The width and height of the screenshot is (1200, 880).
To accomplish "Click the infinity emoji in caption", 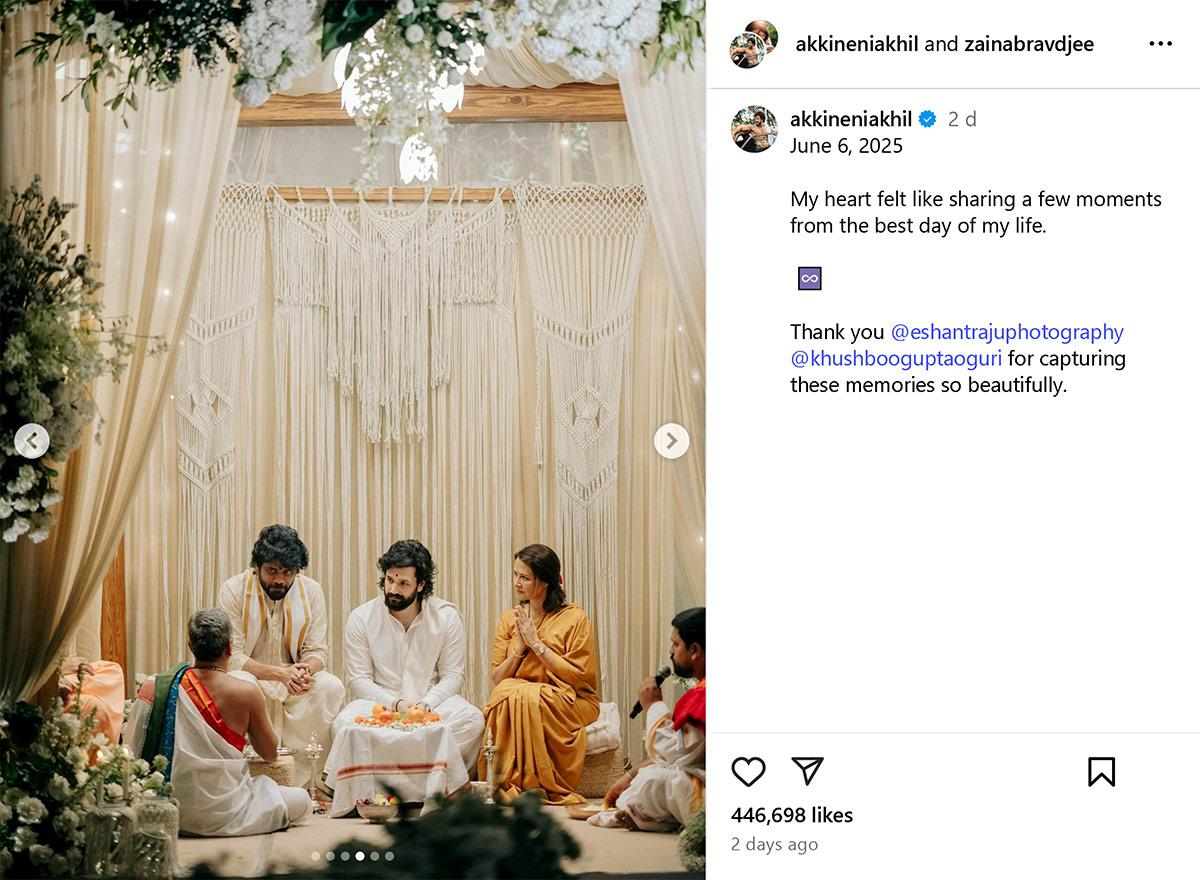I will tap(810, 279).
